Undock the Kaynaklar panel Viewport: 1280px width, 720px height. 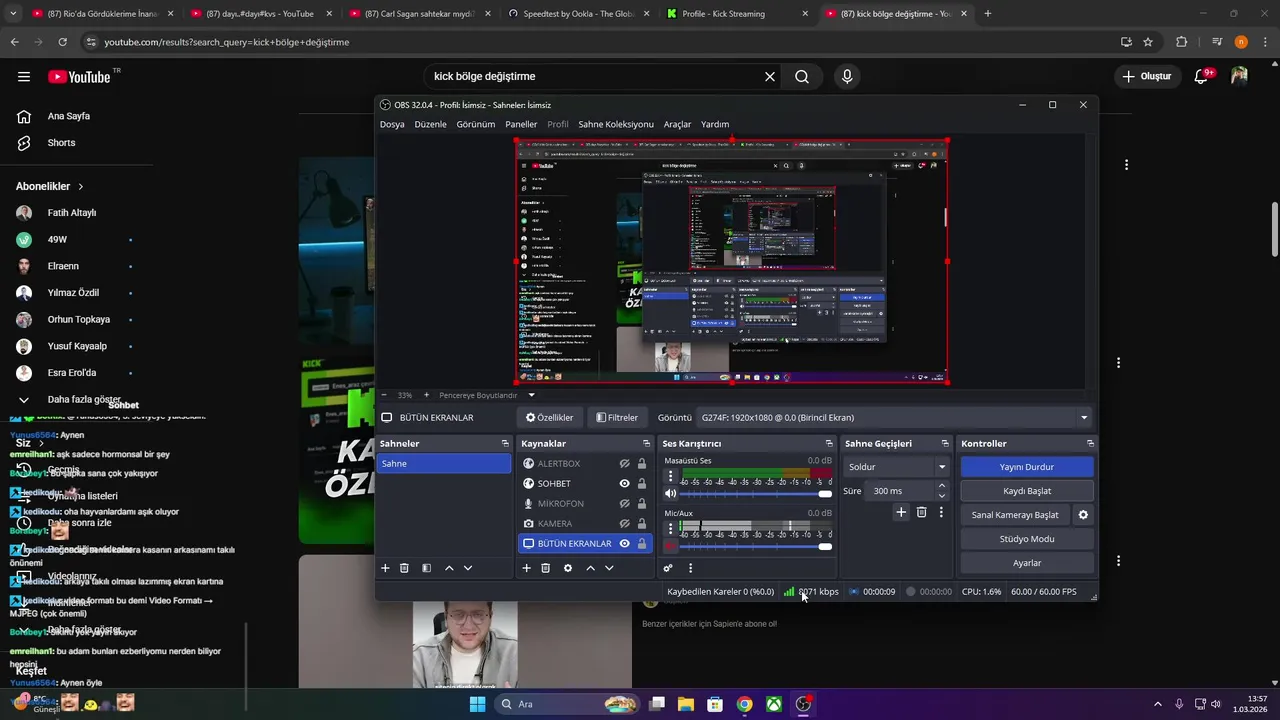(646, 443)
